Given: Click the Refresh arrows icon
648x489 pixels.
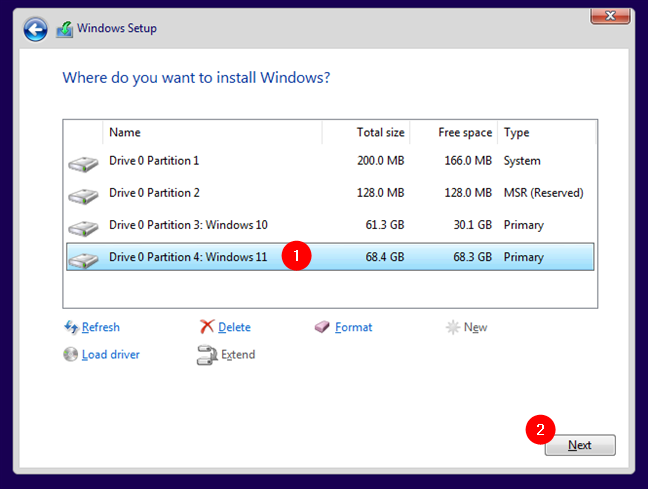Looking at the screenshot, I should (x=71, y=327).
